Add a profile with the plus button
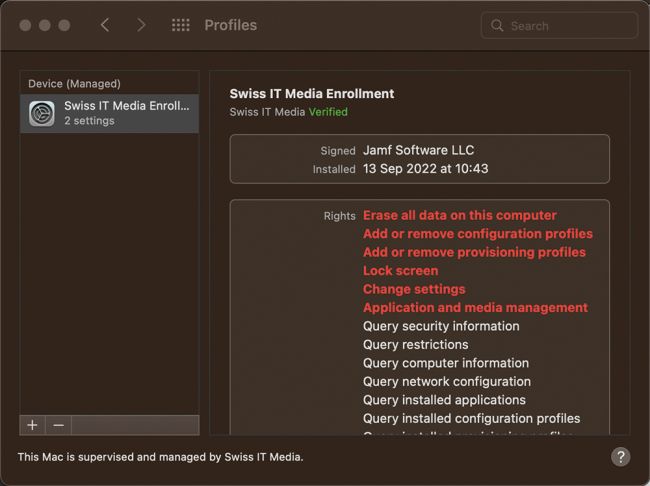Screen dimensions: 650x486 tap(32, 425)
